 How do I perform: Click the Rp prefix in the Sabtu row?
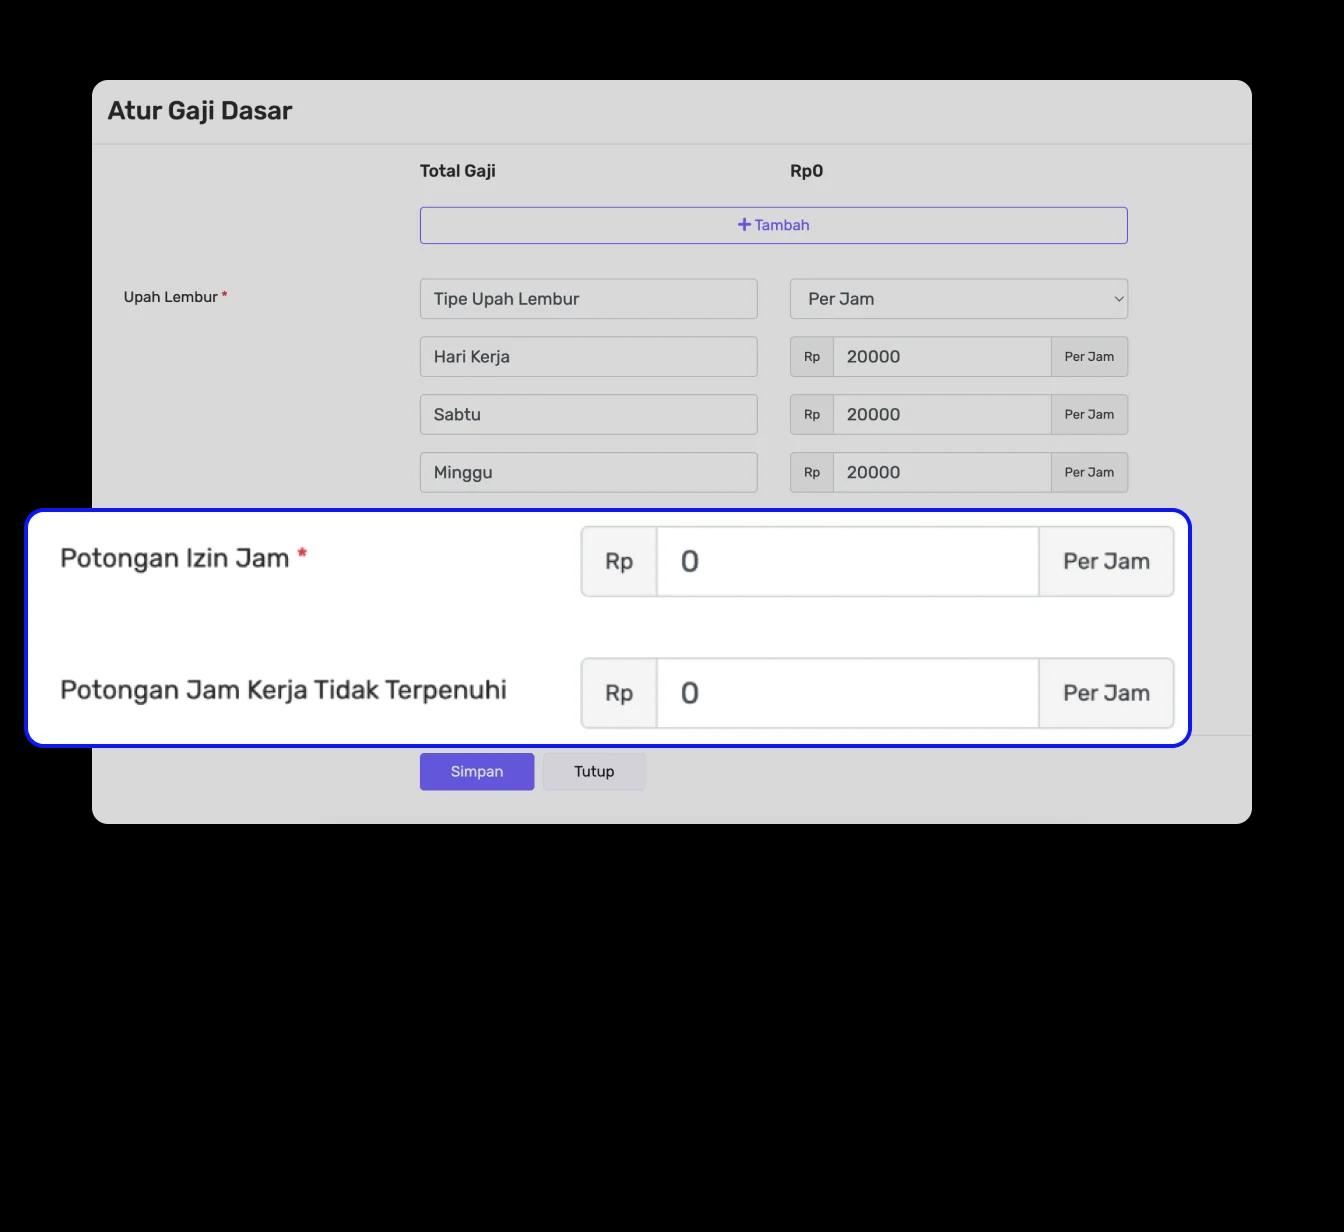pos(812,415)
